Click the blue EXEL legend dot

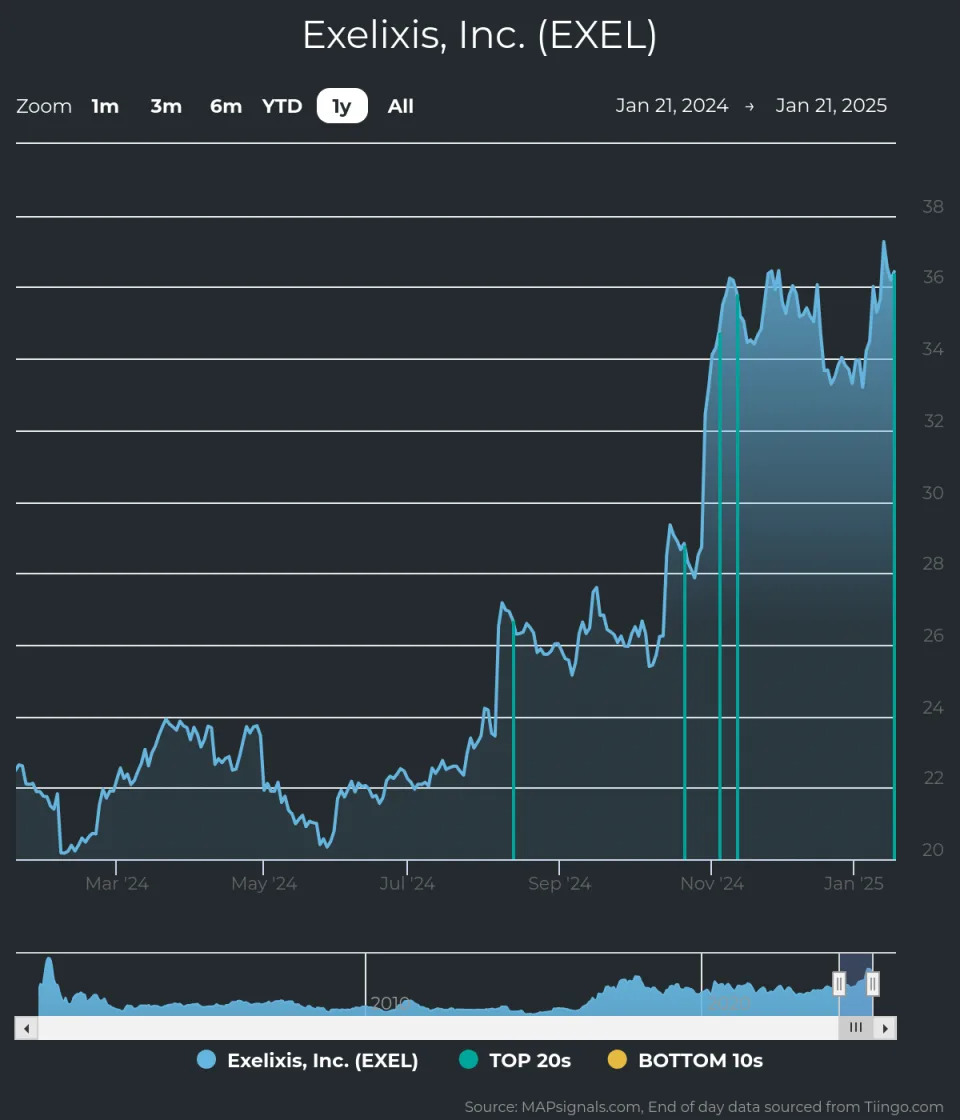click(x=206, y=1060)
